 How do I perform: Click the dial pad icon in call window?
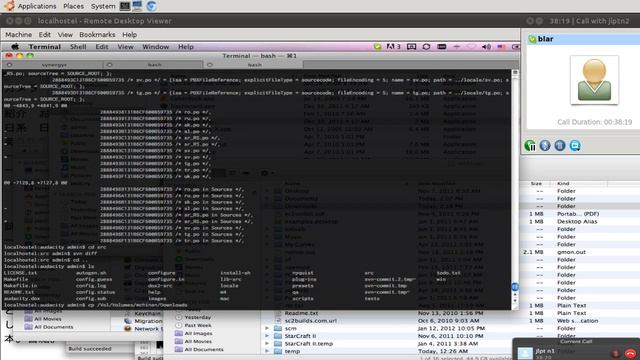(560, 145)
